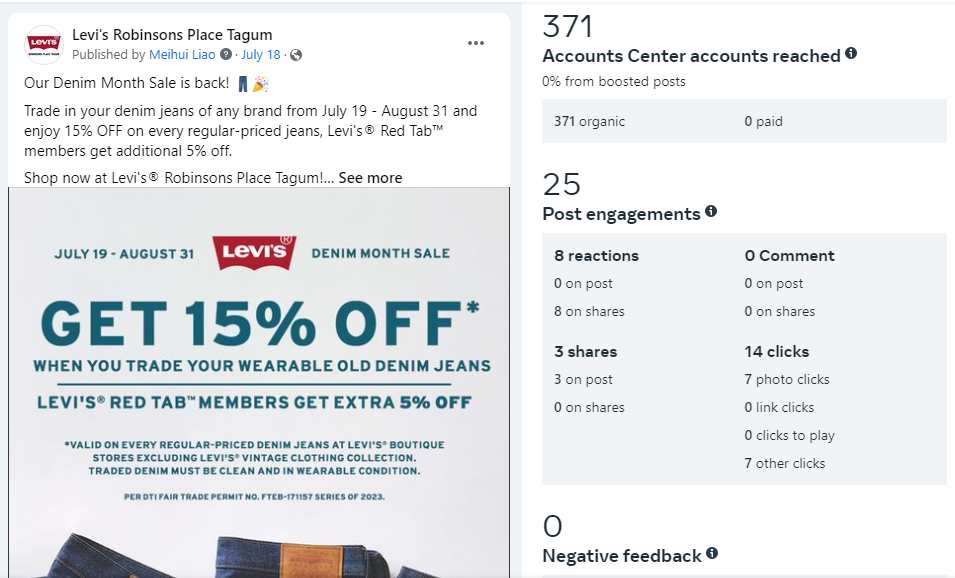Open Levi's Robinsons Place Tagum page name
955x578 pixels.
[x=172, y=35]
